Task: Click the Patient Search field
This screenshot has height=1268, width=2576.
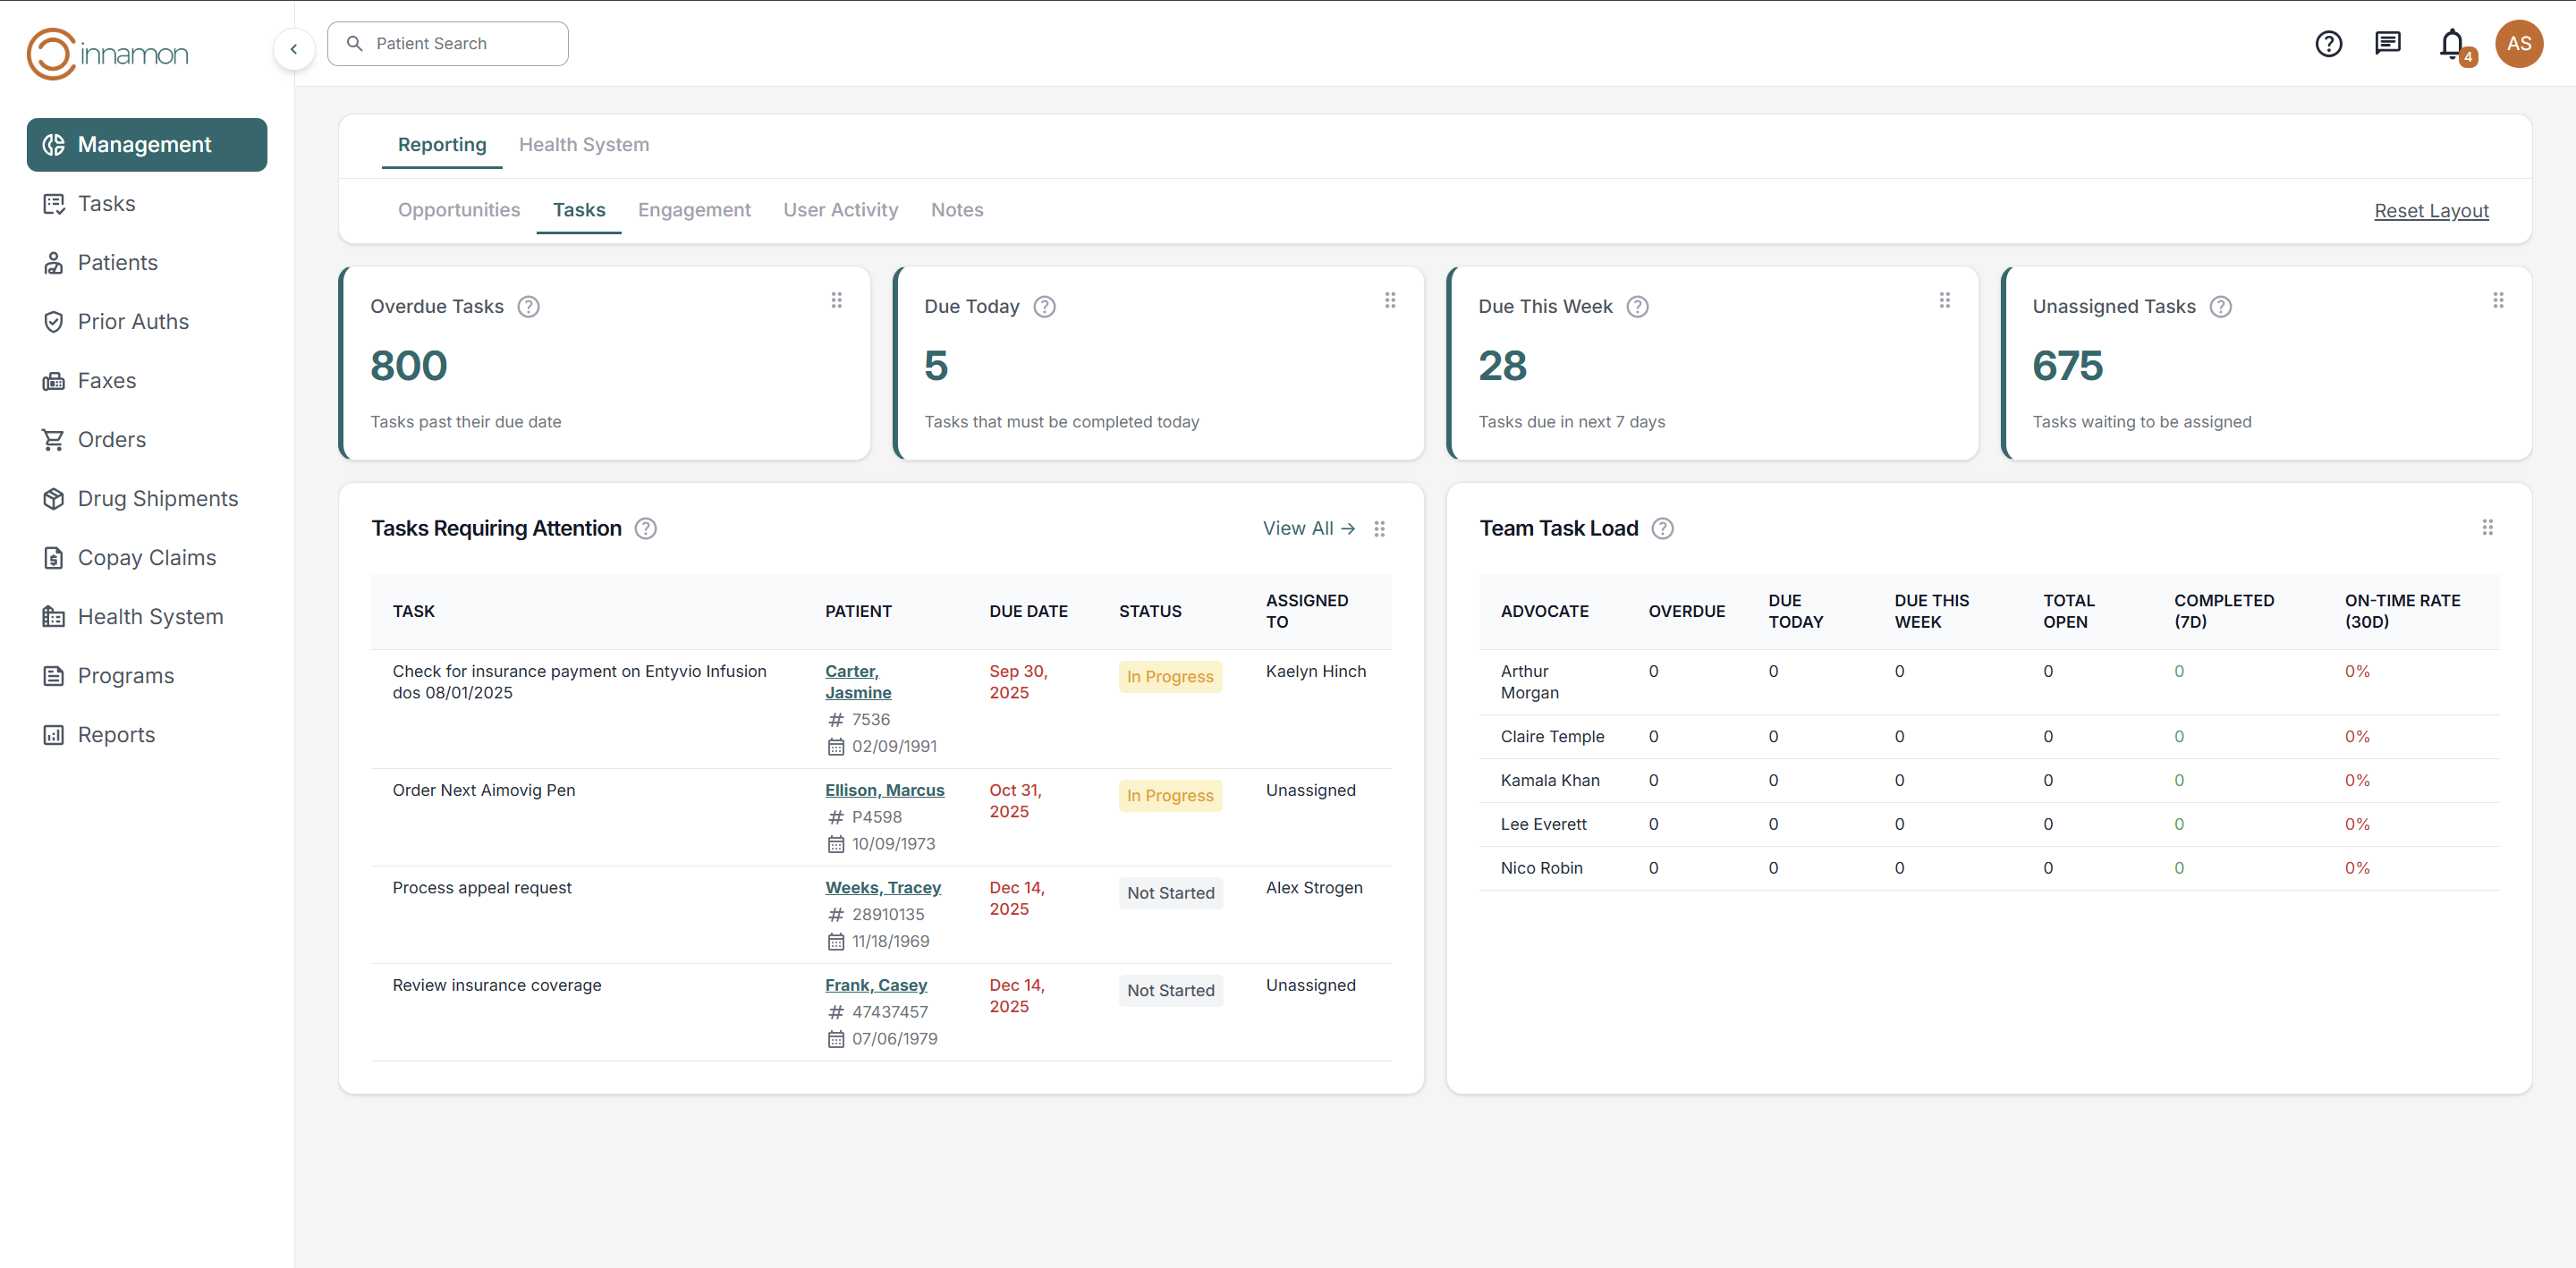Action: [448, 44]
